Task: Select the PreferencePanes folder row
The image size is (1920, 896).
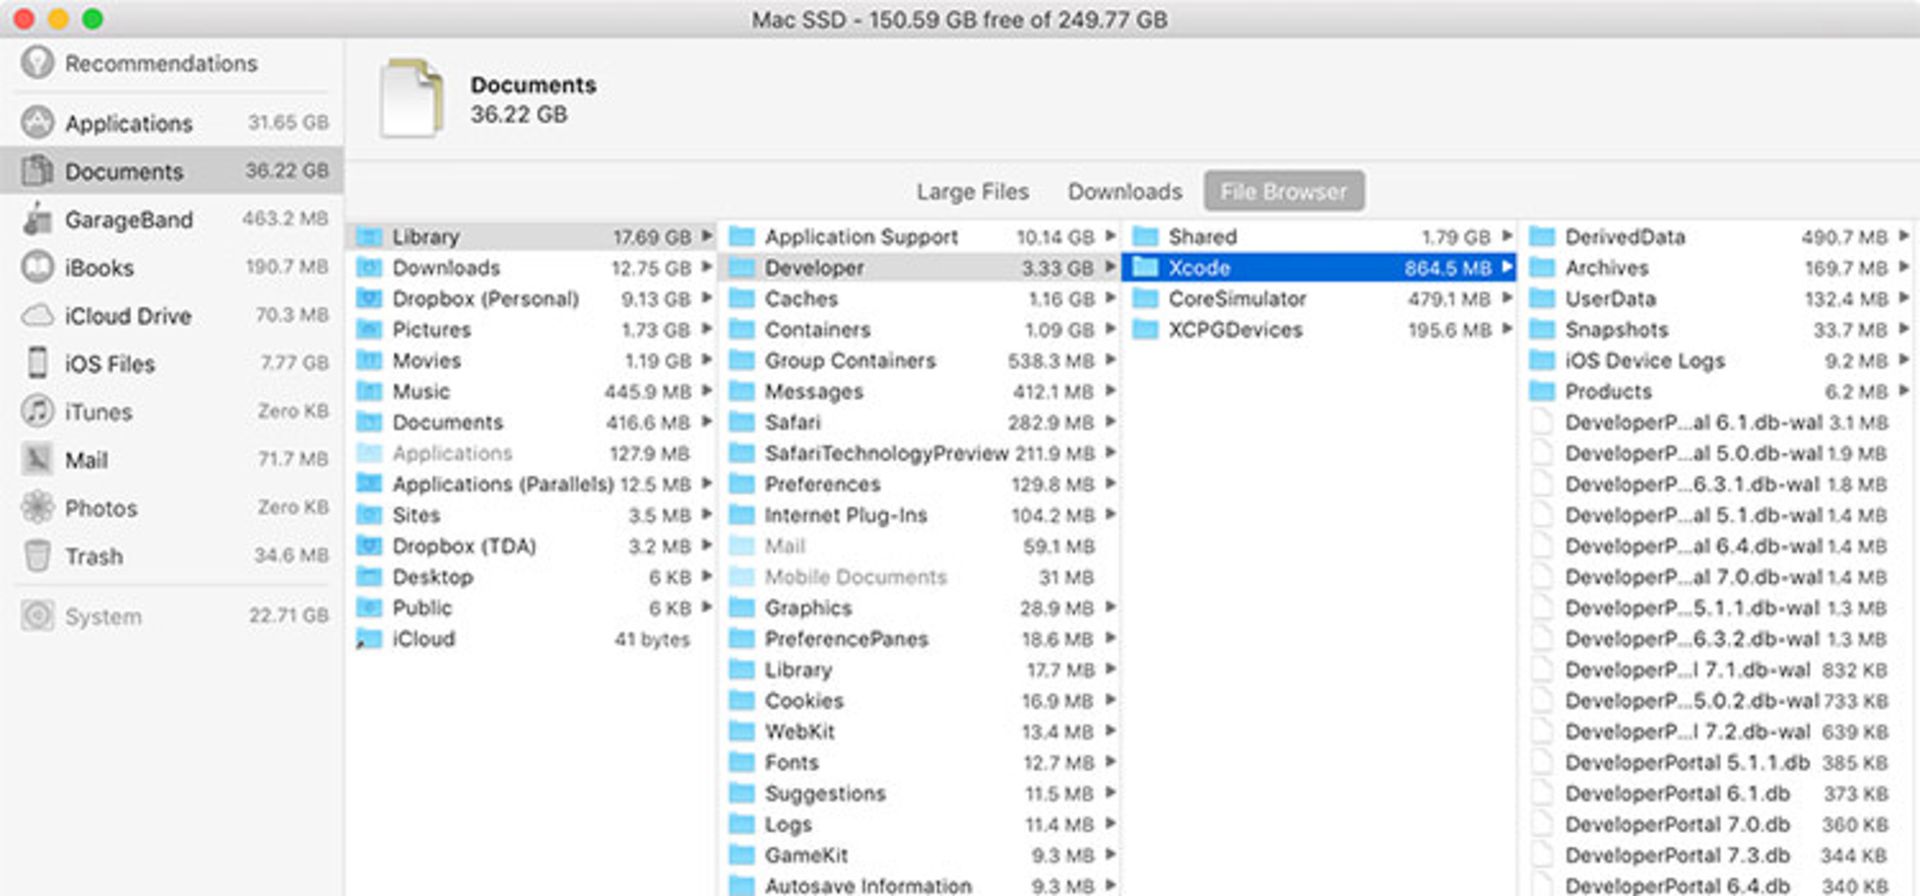Action: tap(919, 639)
